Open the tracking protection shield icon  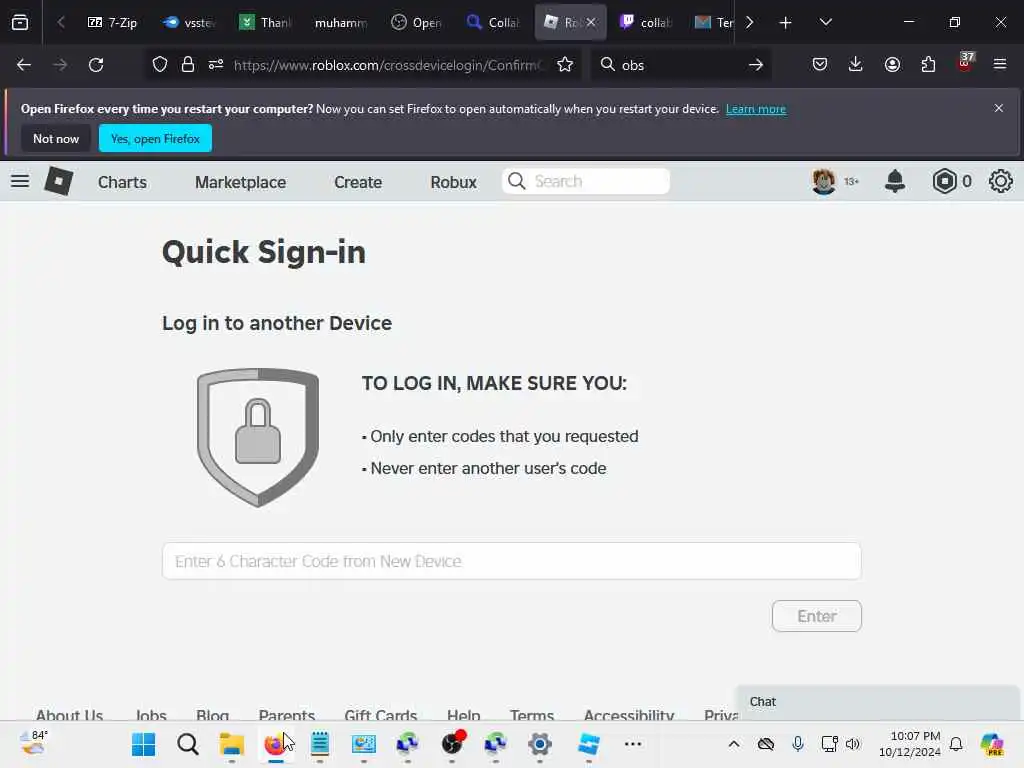pyautogui.click(x=160, y=65)
